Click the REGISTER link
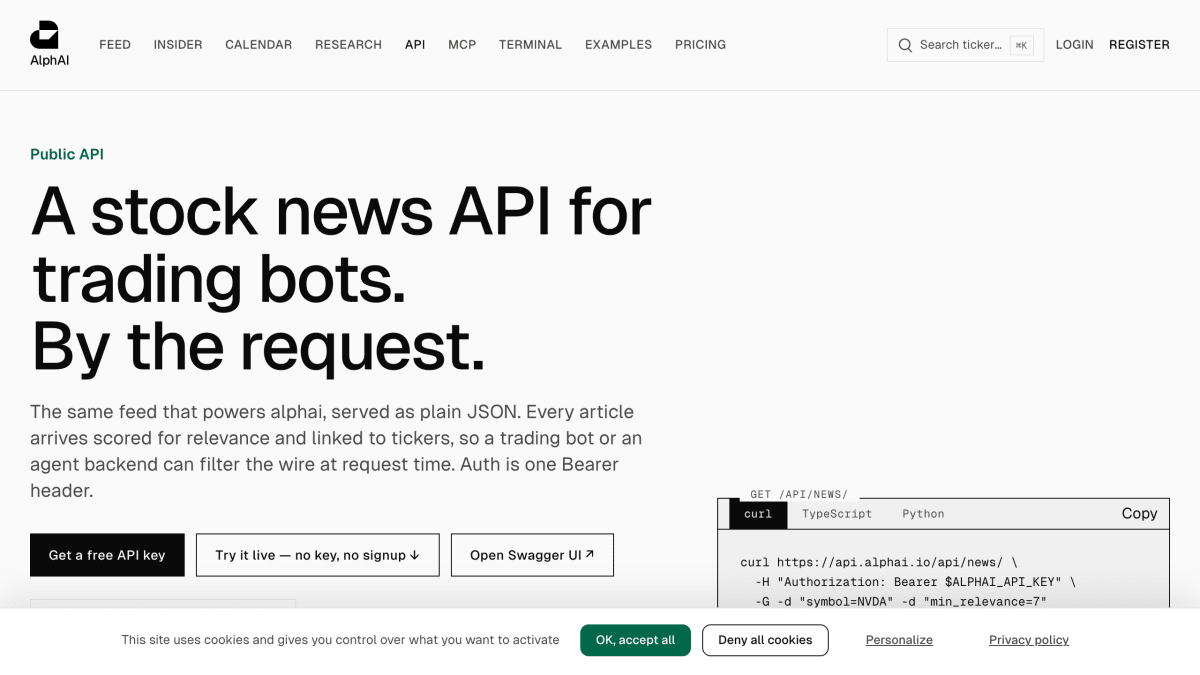Image resolution: width=1200 pixels, height=675 pixels. click(1139, 45)
